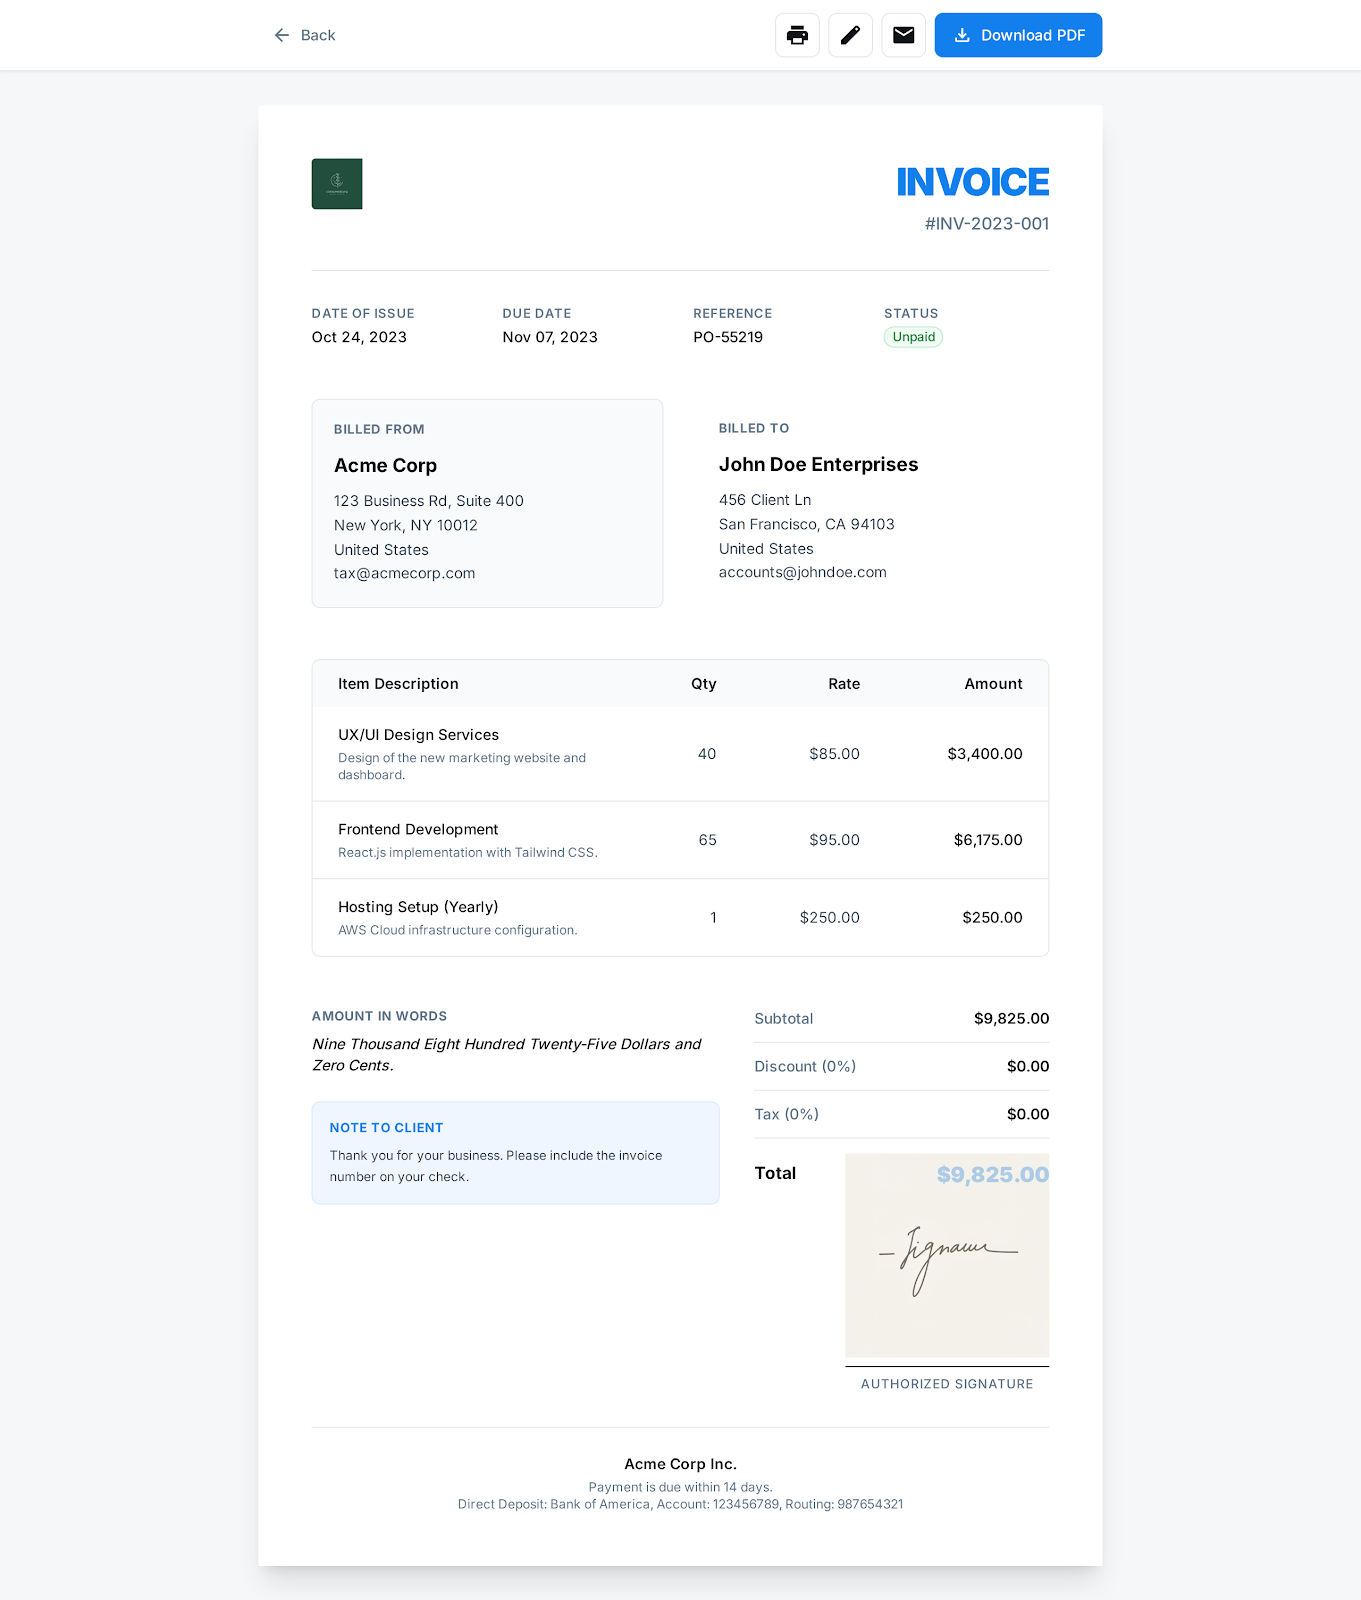Click the email envelope icon
The height and width of the screenshot is (1600, 1361).
pyautogui.click(x=903, y=35)
